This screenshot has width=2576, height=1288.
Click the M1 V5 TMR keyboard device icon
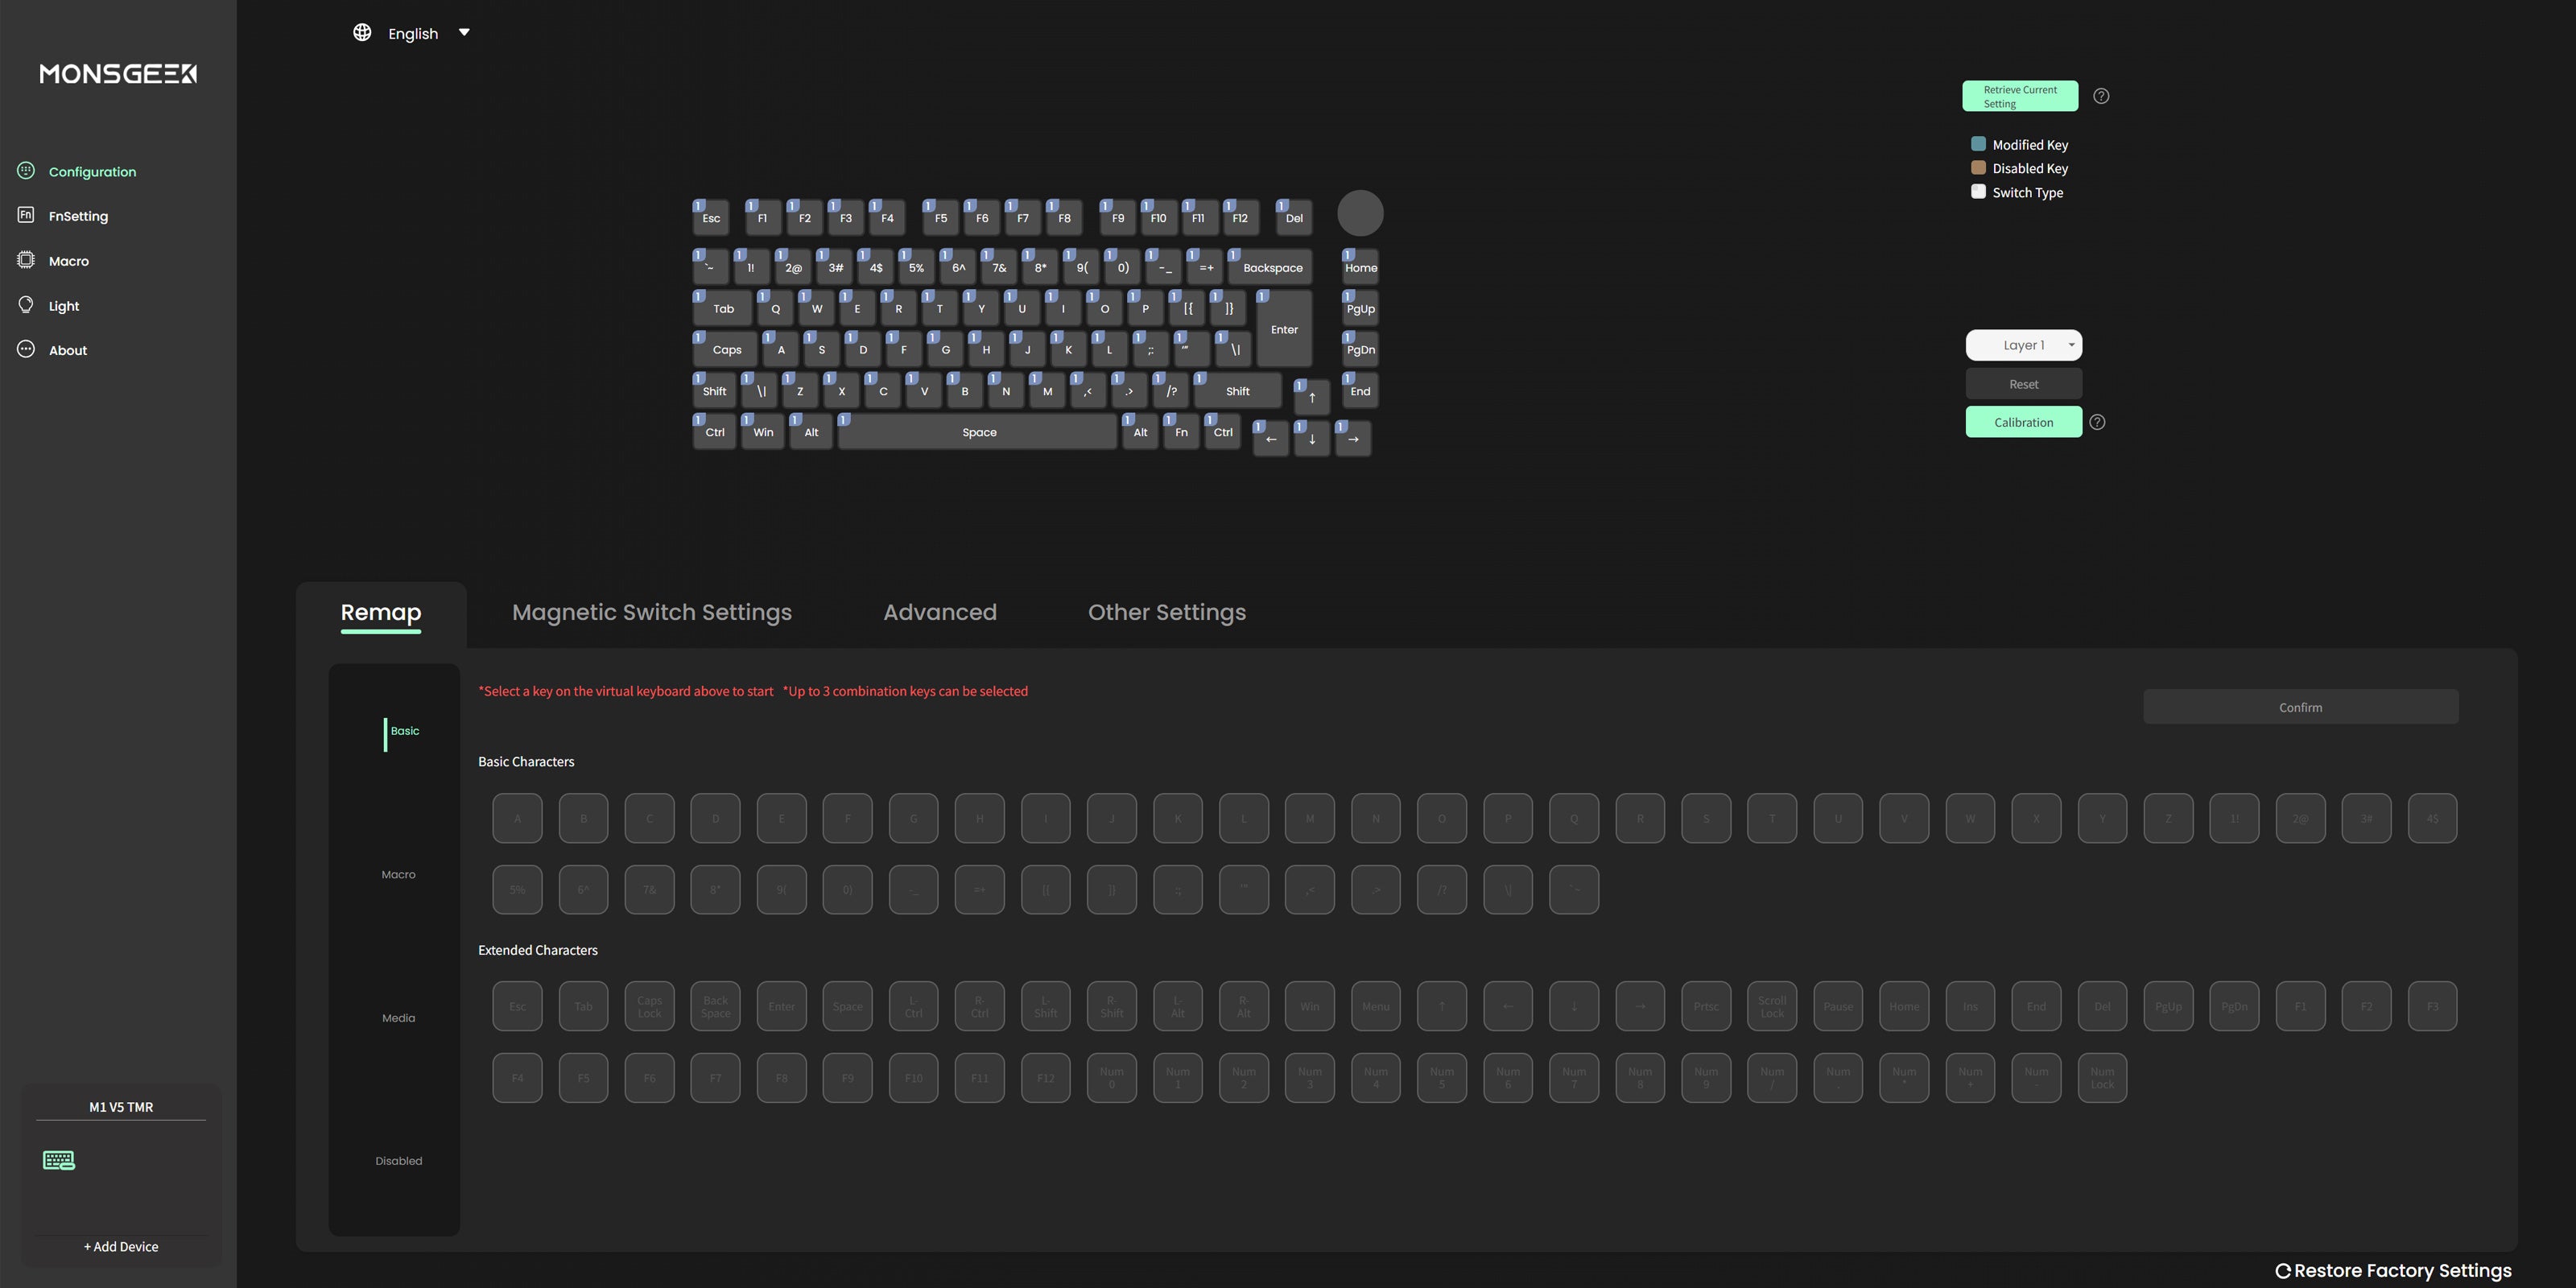[59, 1160]
